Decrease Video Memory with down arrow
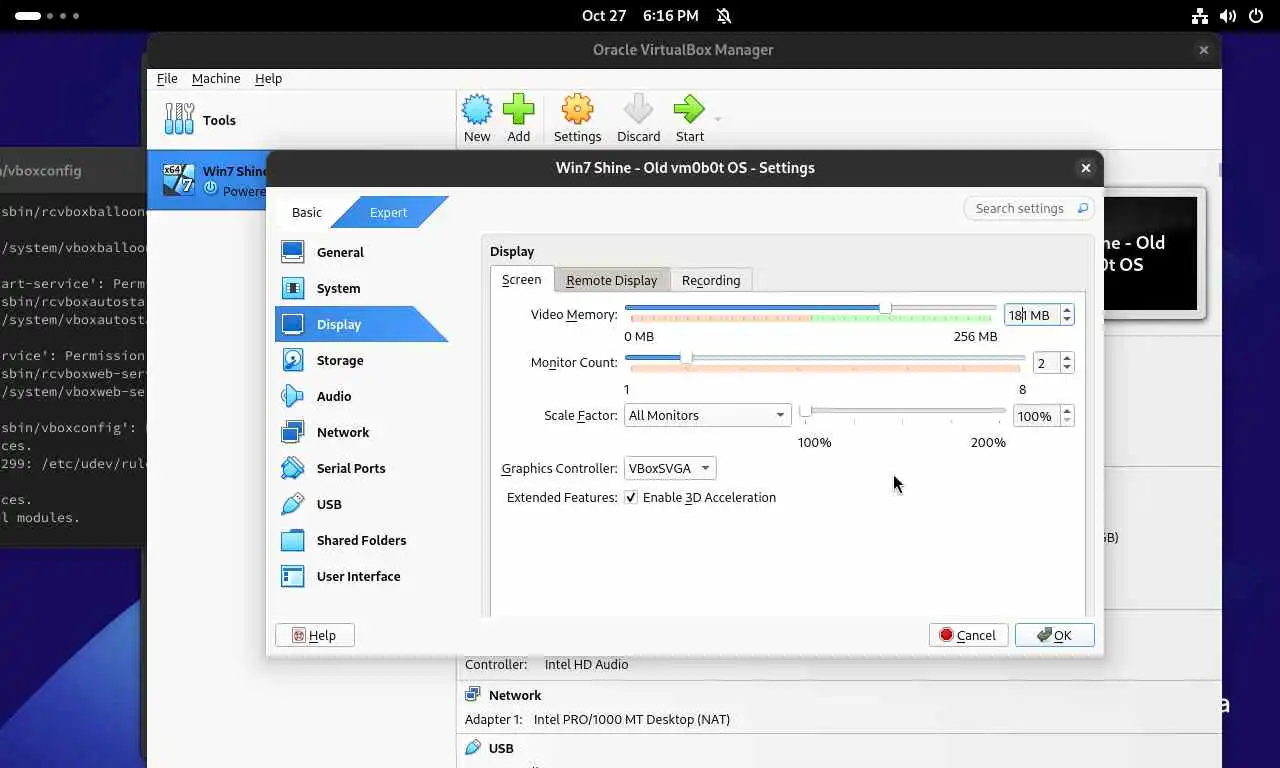 tap(1067, 320)
